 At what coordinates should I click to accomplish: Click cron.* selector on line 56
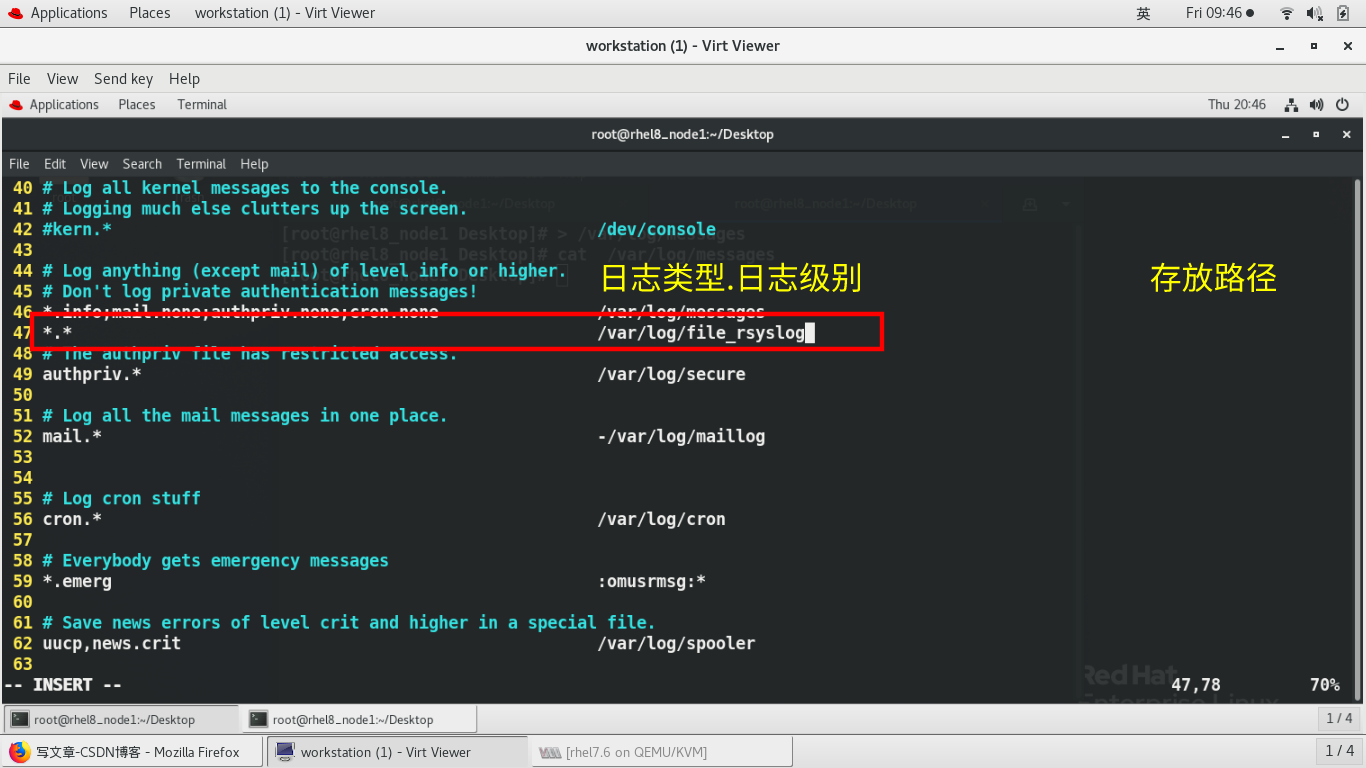[72, 519]
